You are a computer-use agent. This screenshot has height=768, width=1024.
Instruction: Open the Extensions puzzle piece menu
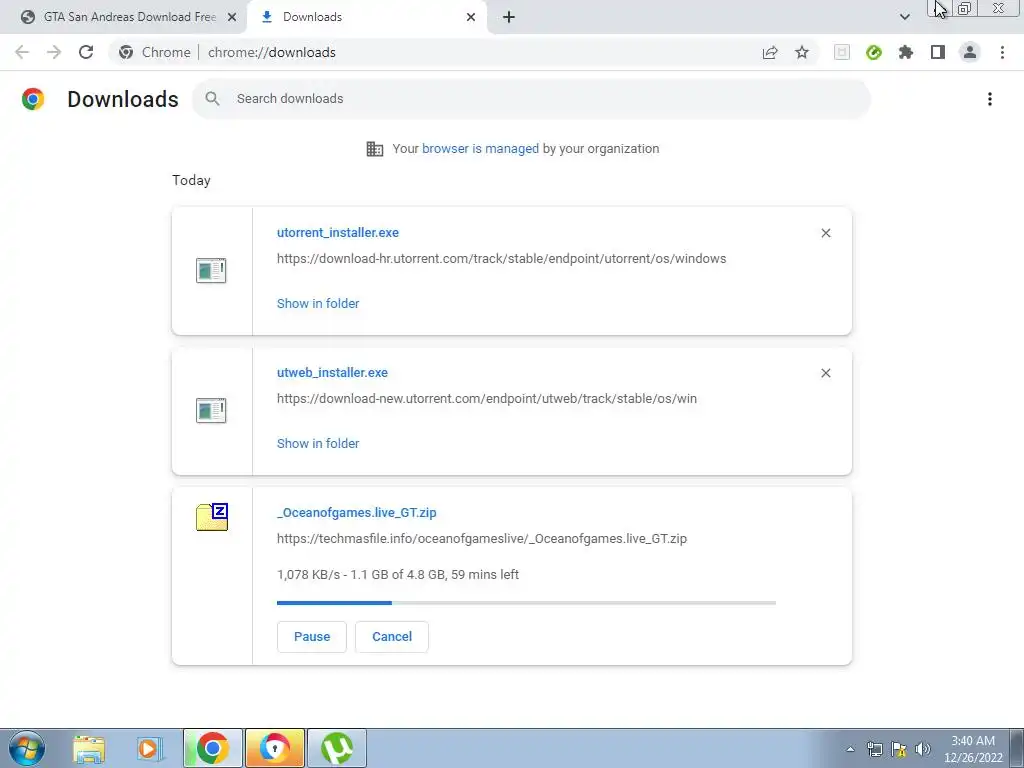906,52
